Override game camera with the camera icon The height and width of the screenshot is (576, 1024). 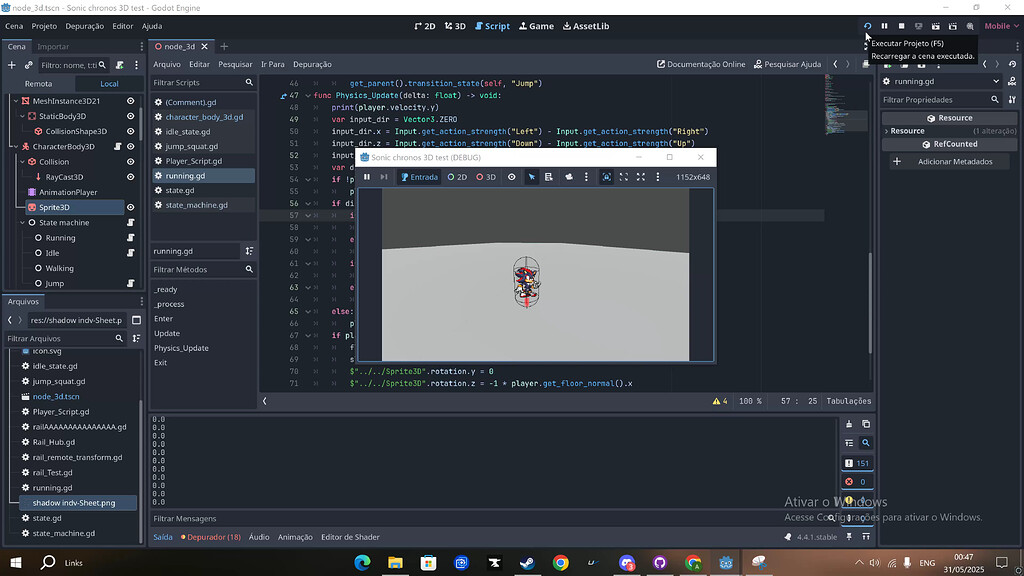pyautogui.click(x=569, y=177)
